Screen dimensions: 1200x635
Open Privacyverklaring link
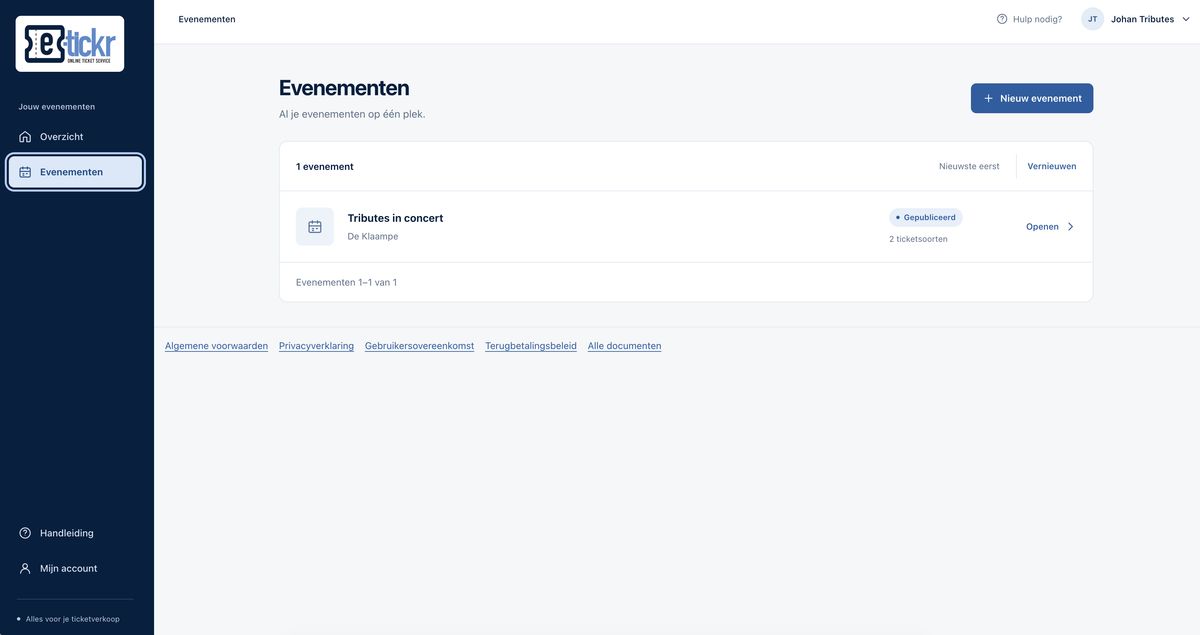coord(316,346)
